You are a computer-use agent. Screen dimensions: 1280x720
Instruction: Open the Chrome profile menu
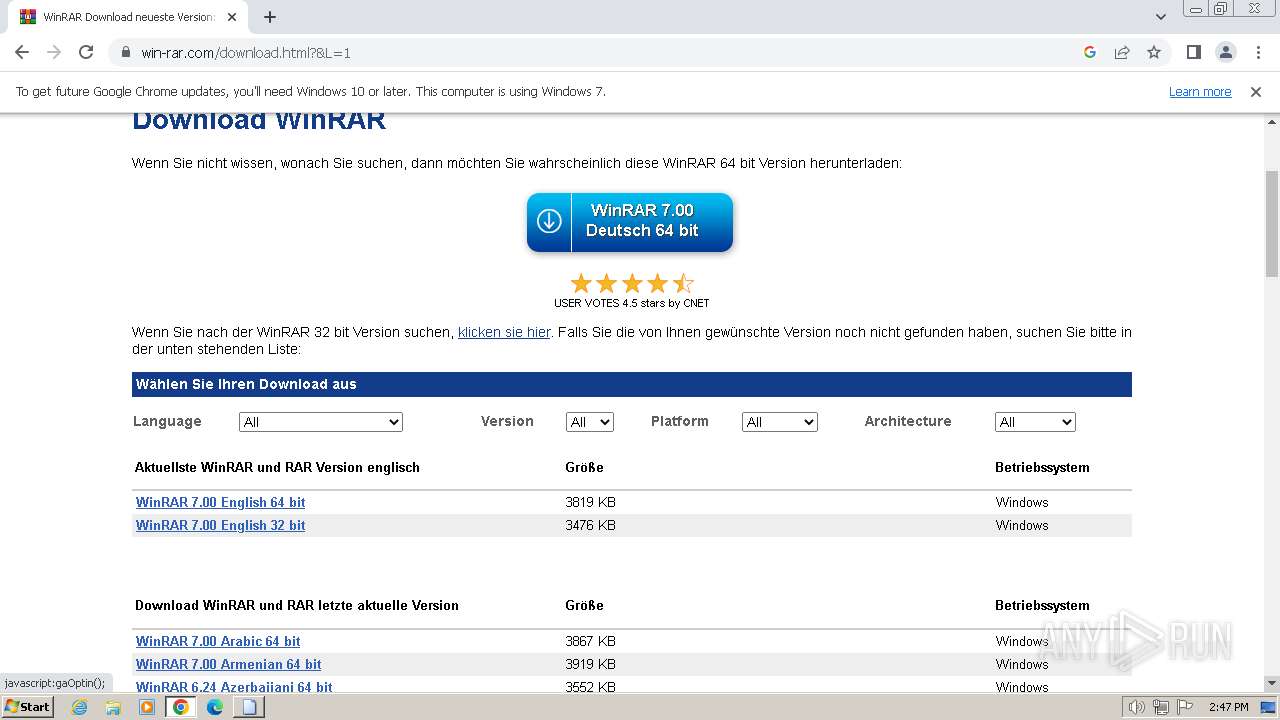pos(1226,52)
